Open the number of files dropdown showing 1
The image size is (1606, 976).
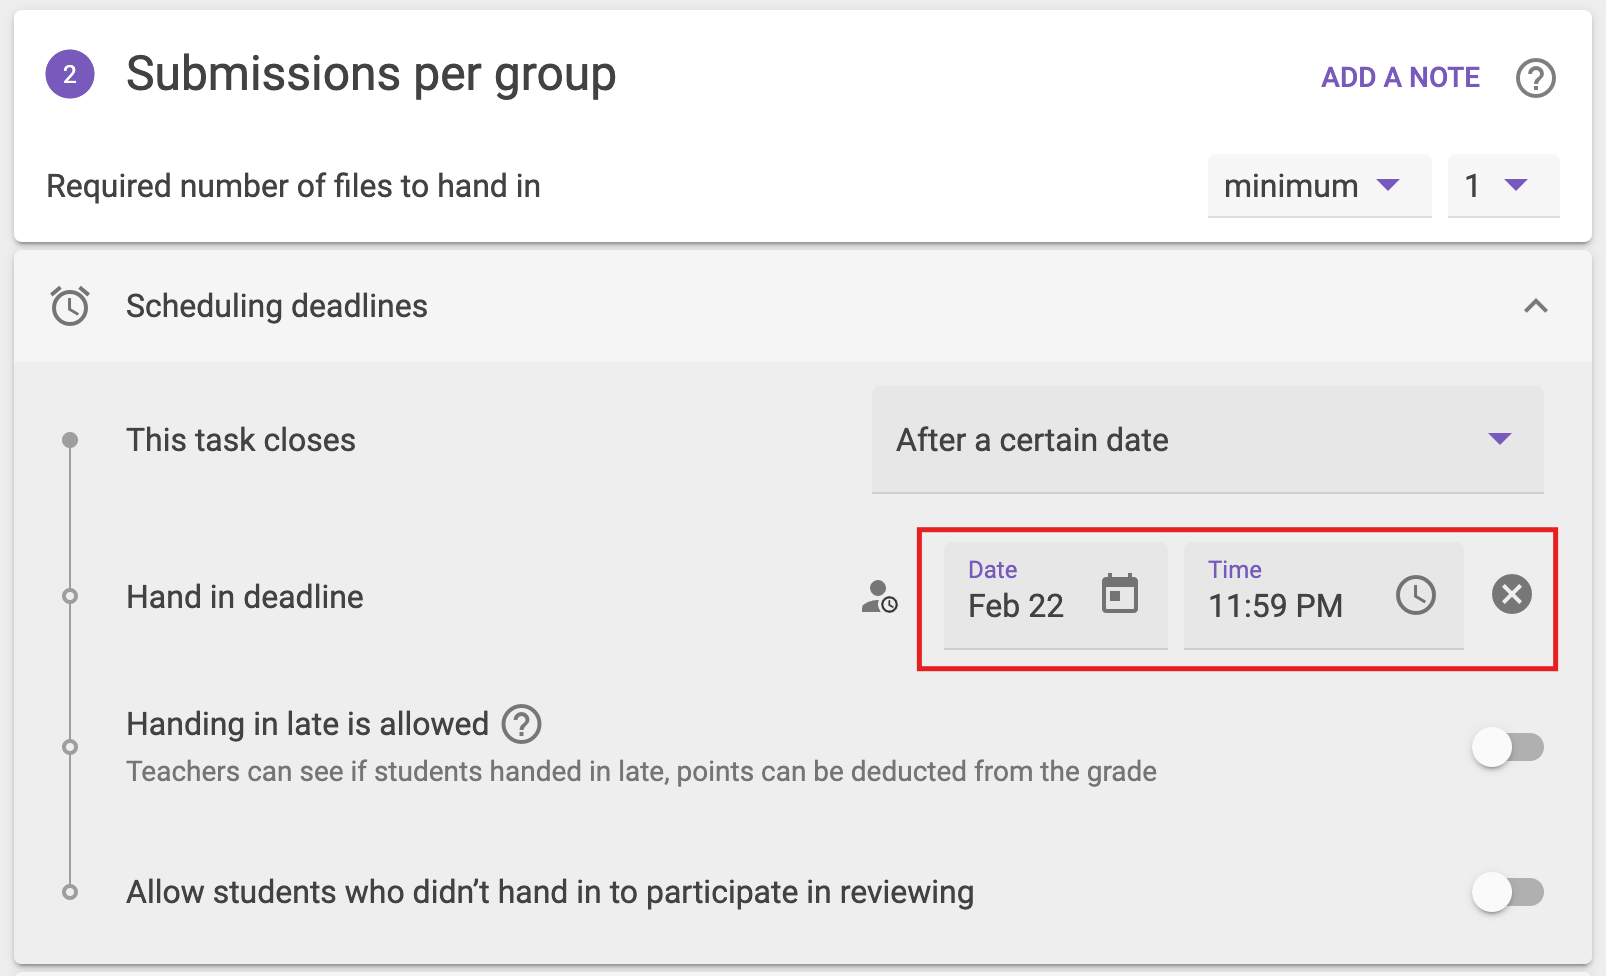tap(1502, 186)
